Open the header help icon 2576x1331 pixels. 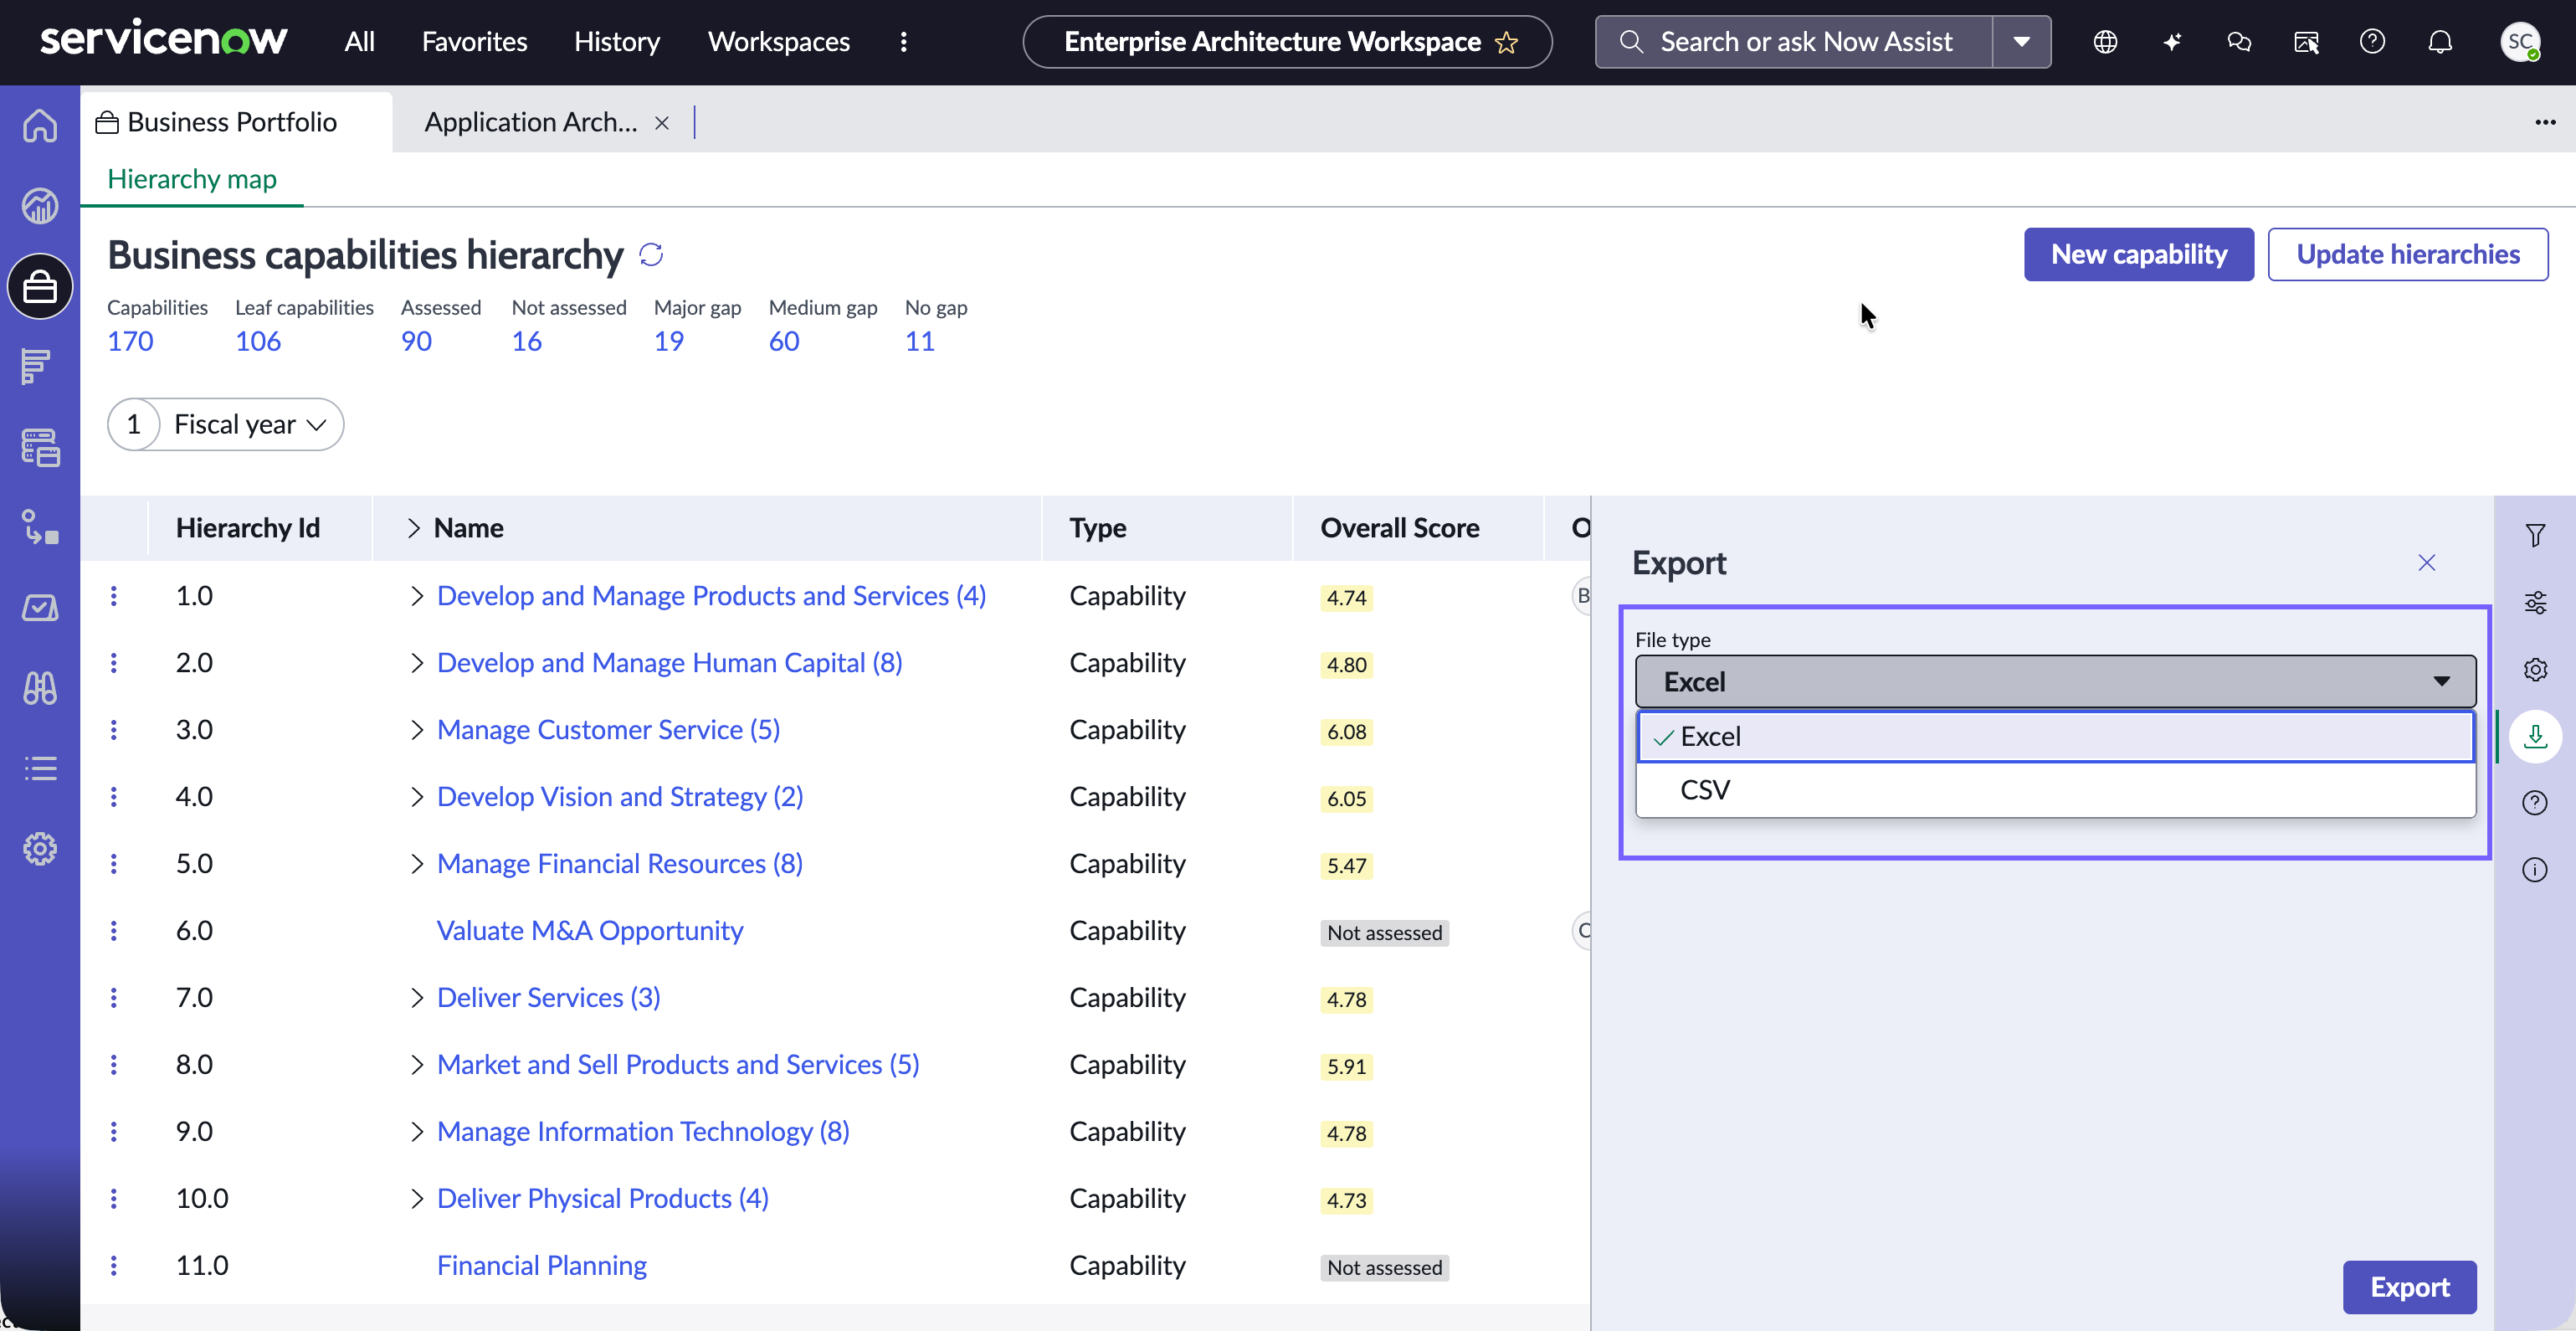2372,42
